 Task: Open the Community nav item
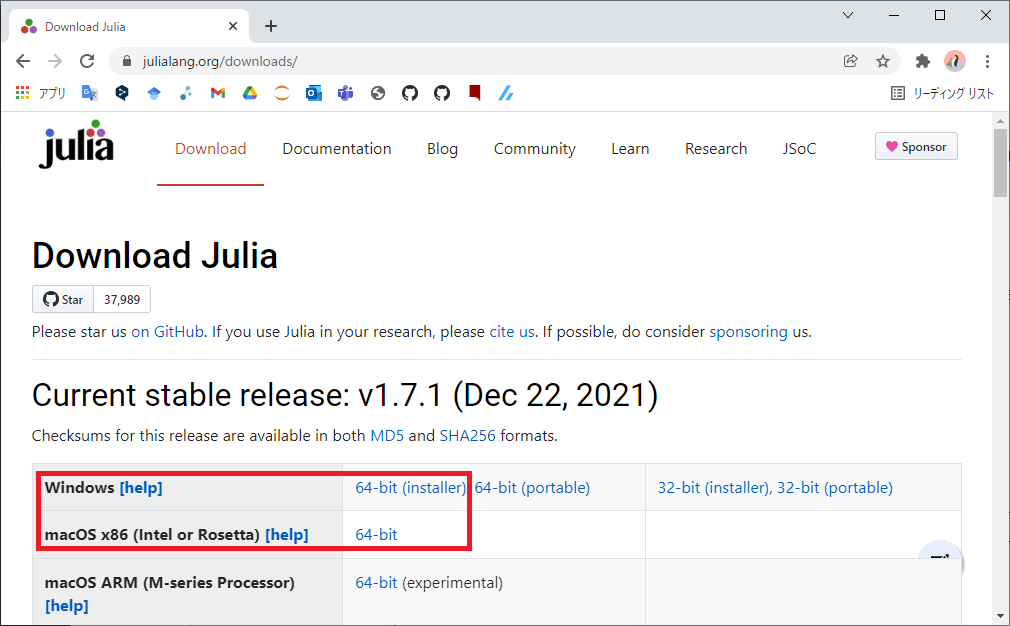tap(535, 149)
